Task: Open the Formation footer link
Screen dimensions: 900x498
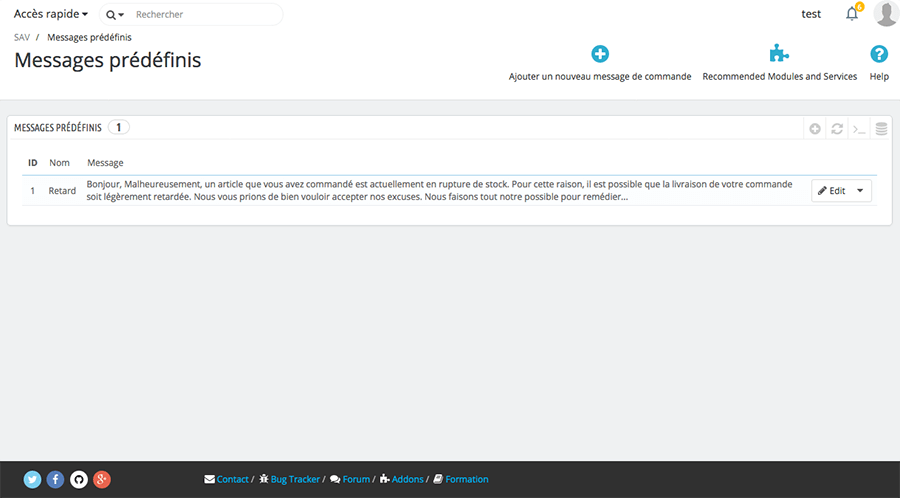Action: pos(466,480)
